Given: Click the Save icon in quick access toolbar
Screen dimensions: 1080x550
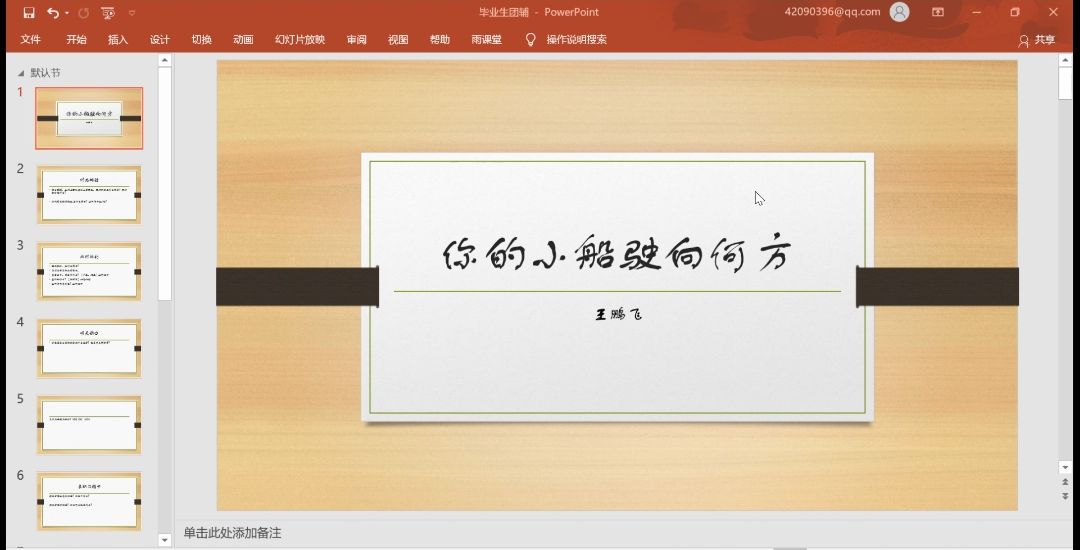Looking at the screenshot, I should click(x=29, y=13).
